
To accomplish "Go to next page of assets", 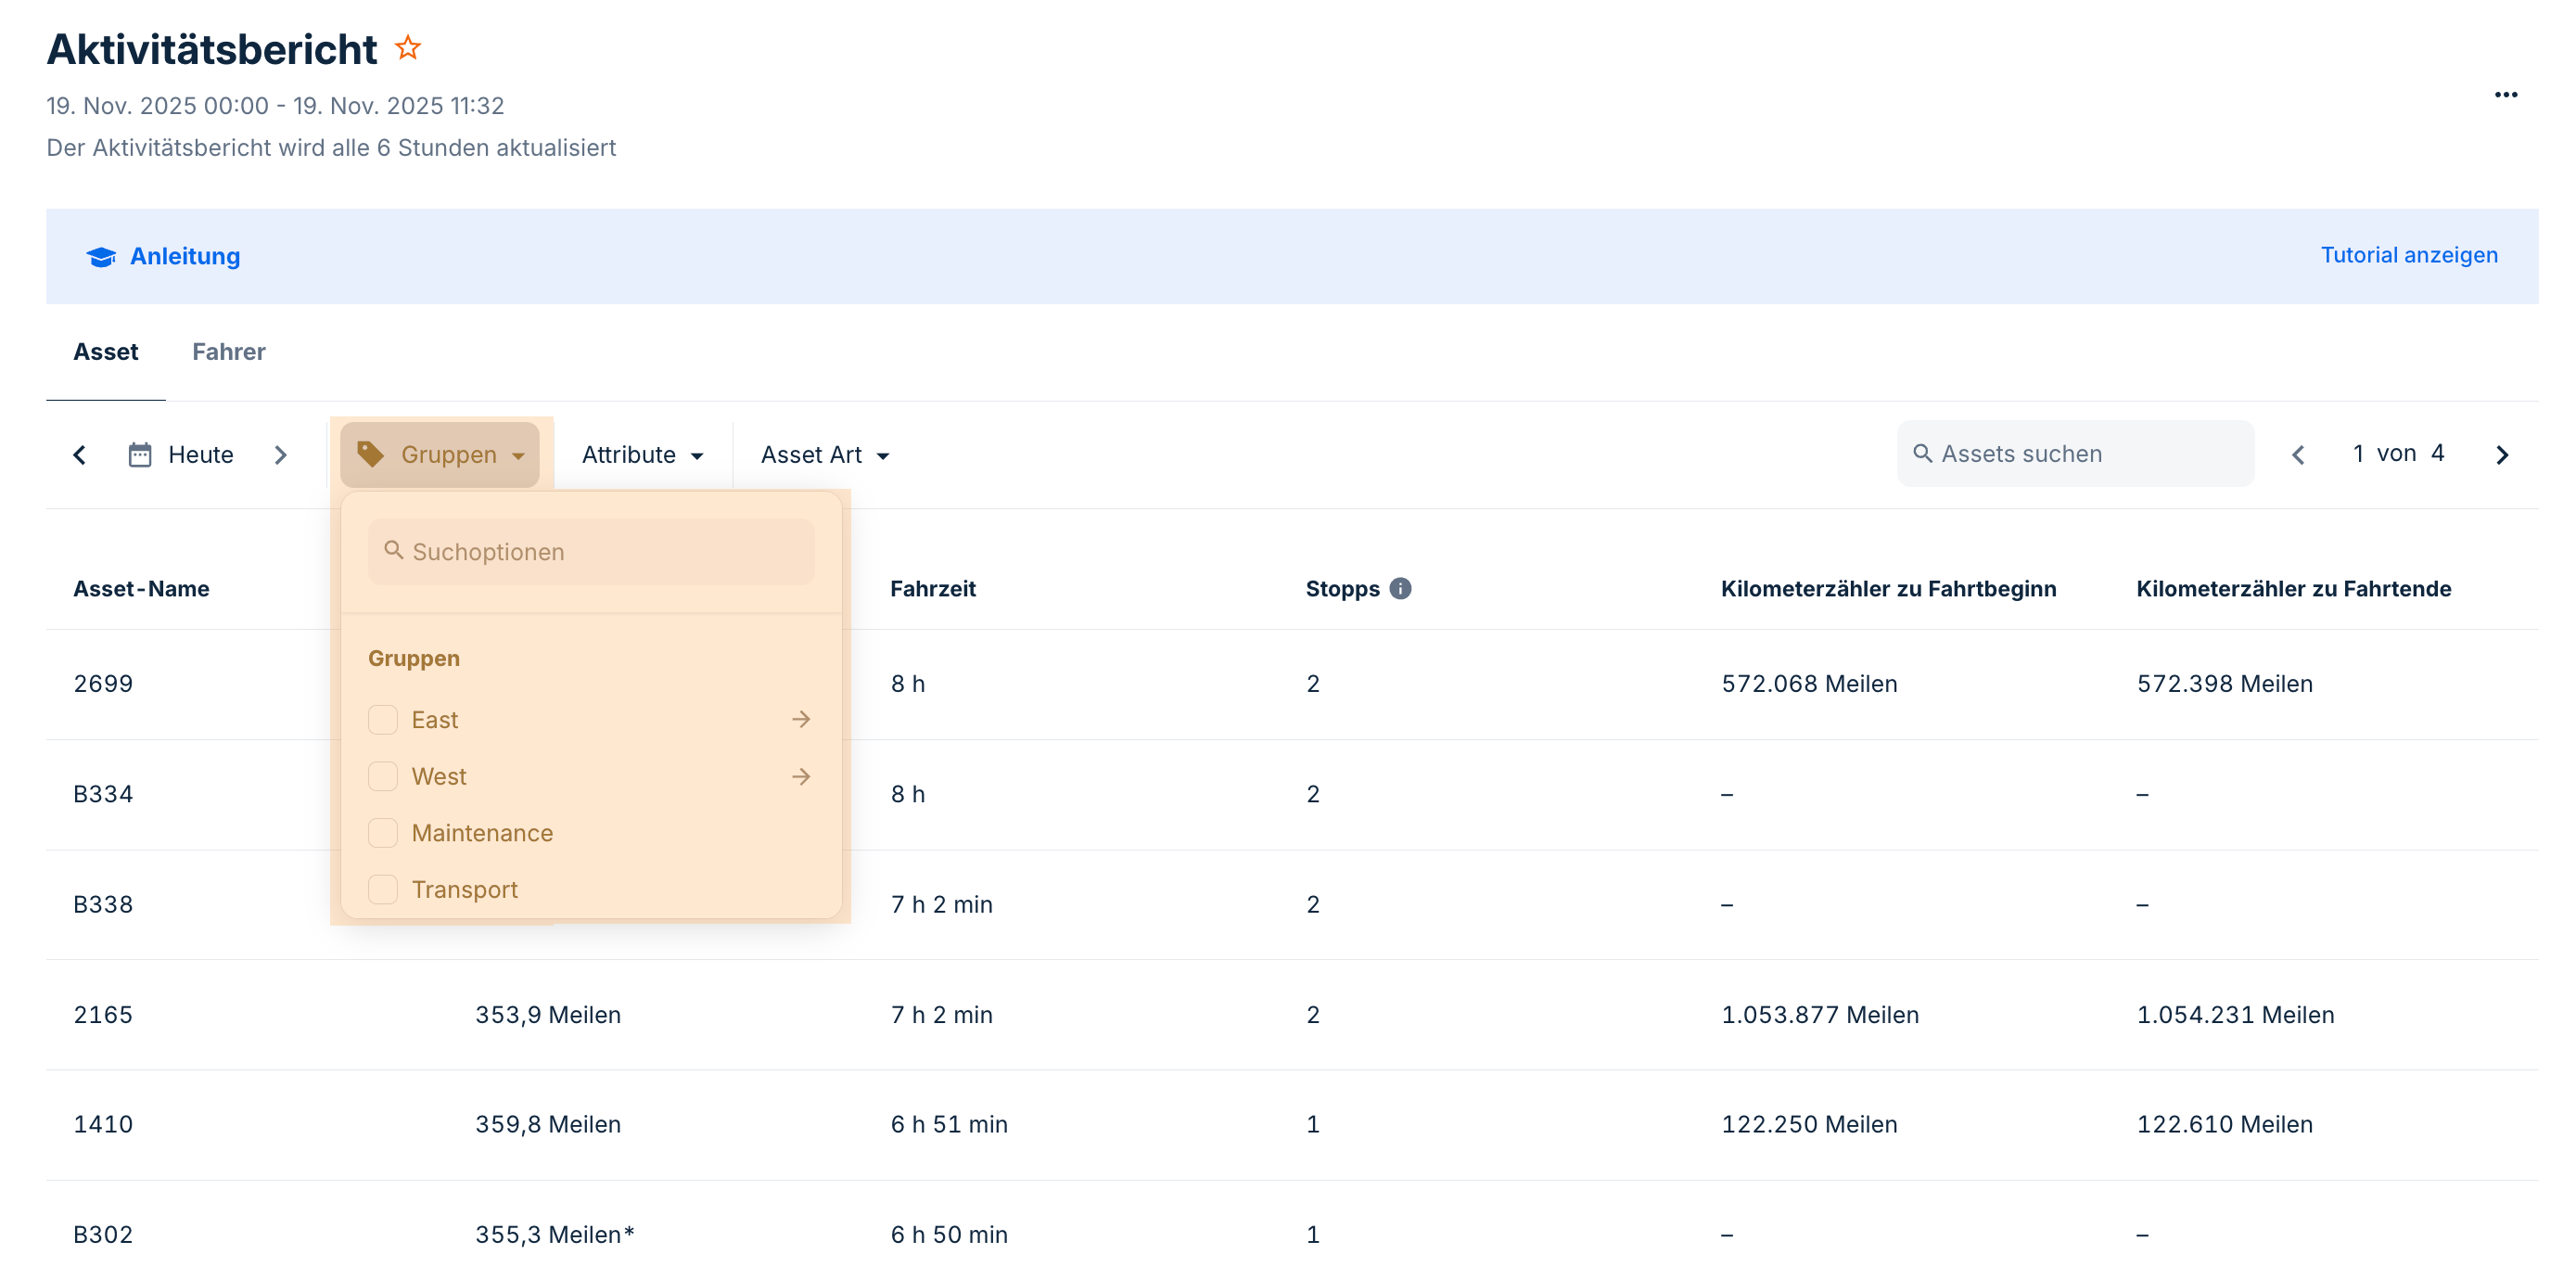I will pyautogui.click(x=2501, y=455).
